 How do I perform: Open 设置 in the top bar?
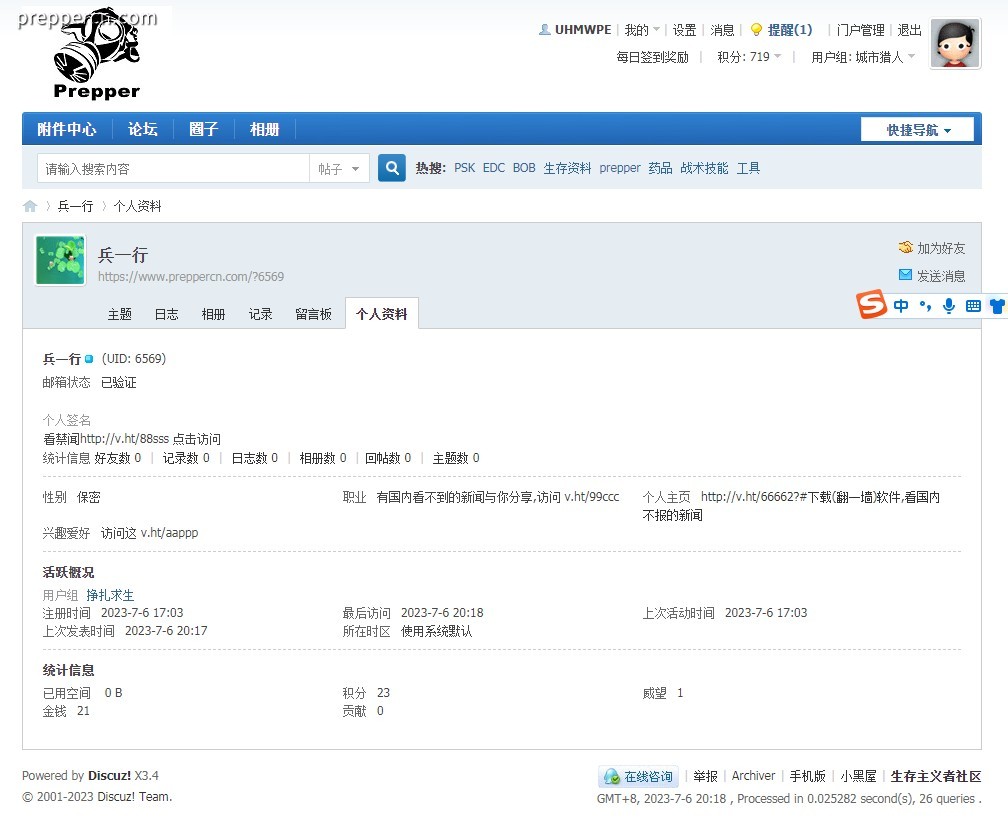pos(685,30)
